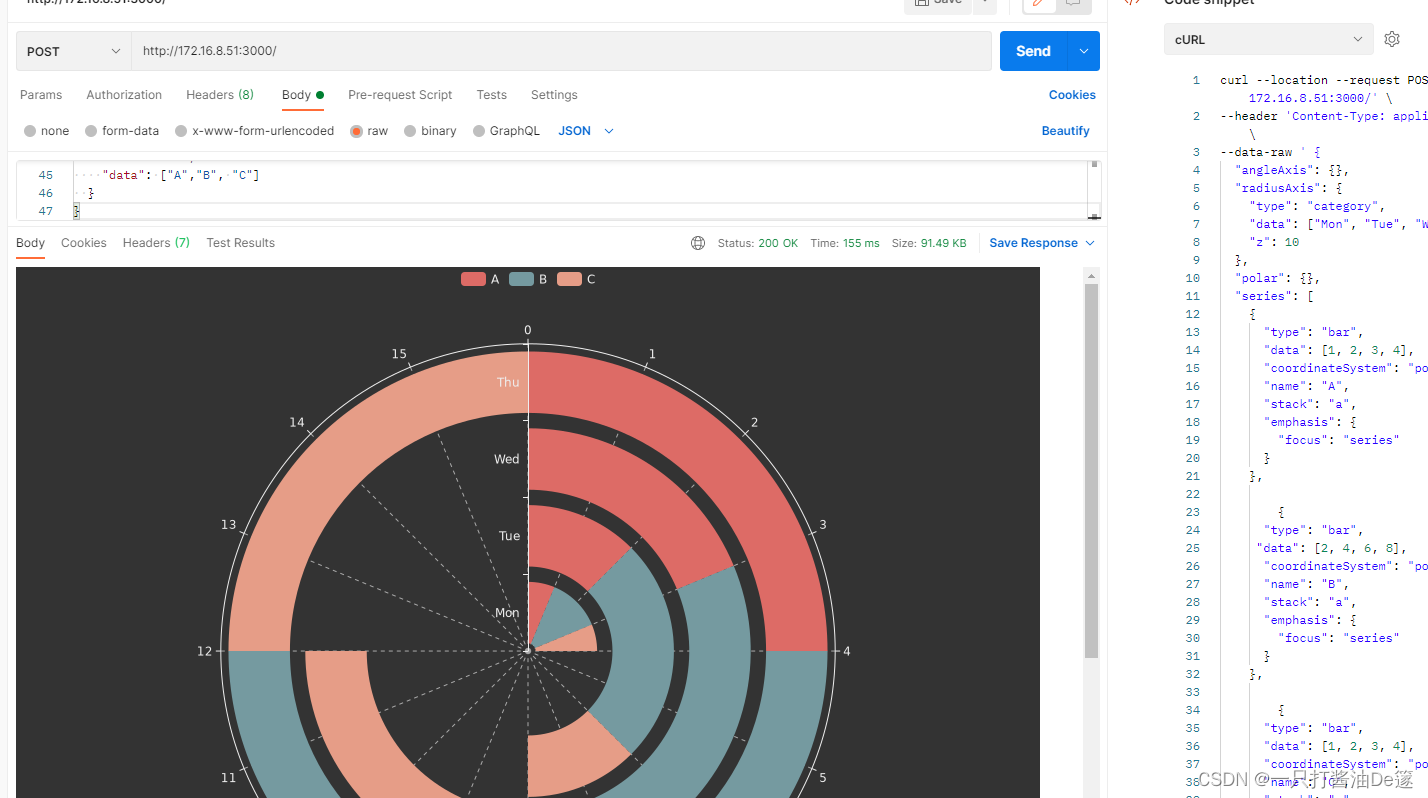Expand the JSON format dropdown
Image resolution: width=1428 pixels, height=798 pixels.
click(x=585, y=130)
